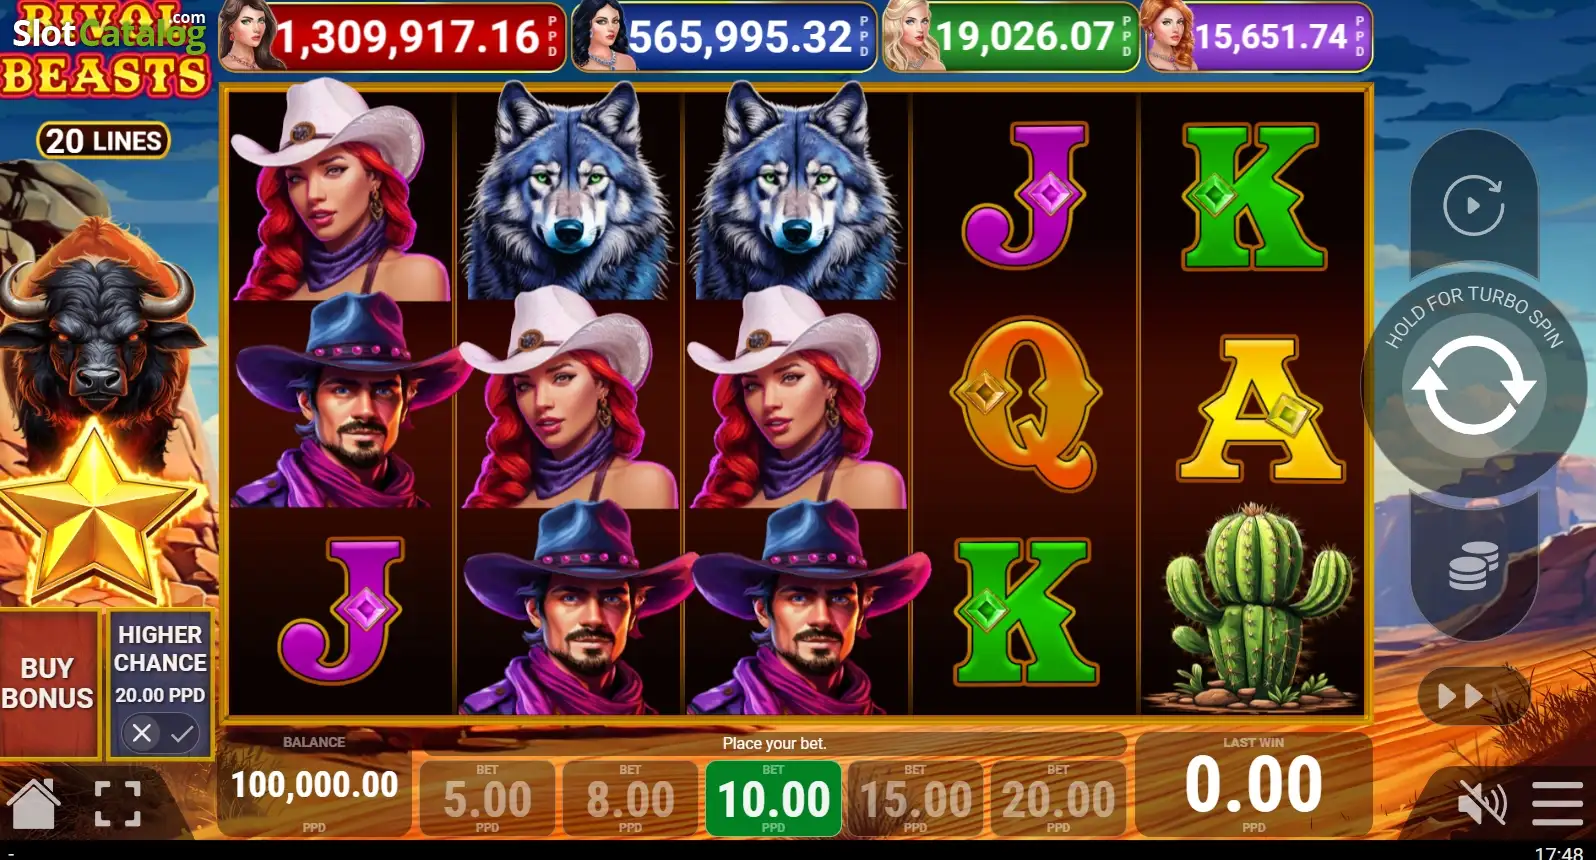Image resolution: width=1596 pixels, height=860 pixels.
Task: Click the Buy Bonus button
Action: [x=48, y=683]
